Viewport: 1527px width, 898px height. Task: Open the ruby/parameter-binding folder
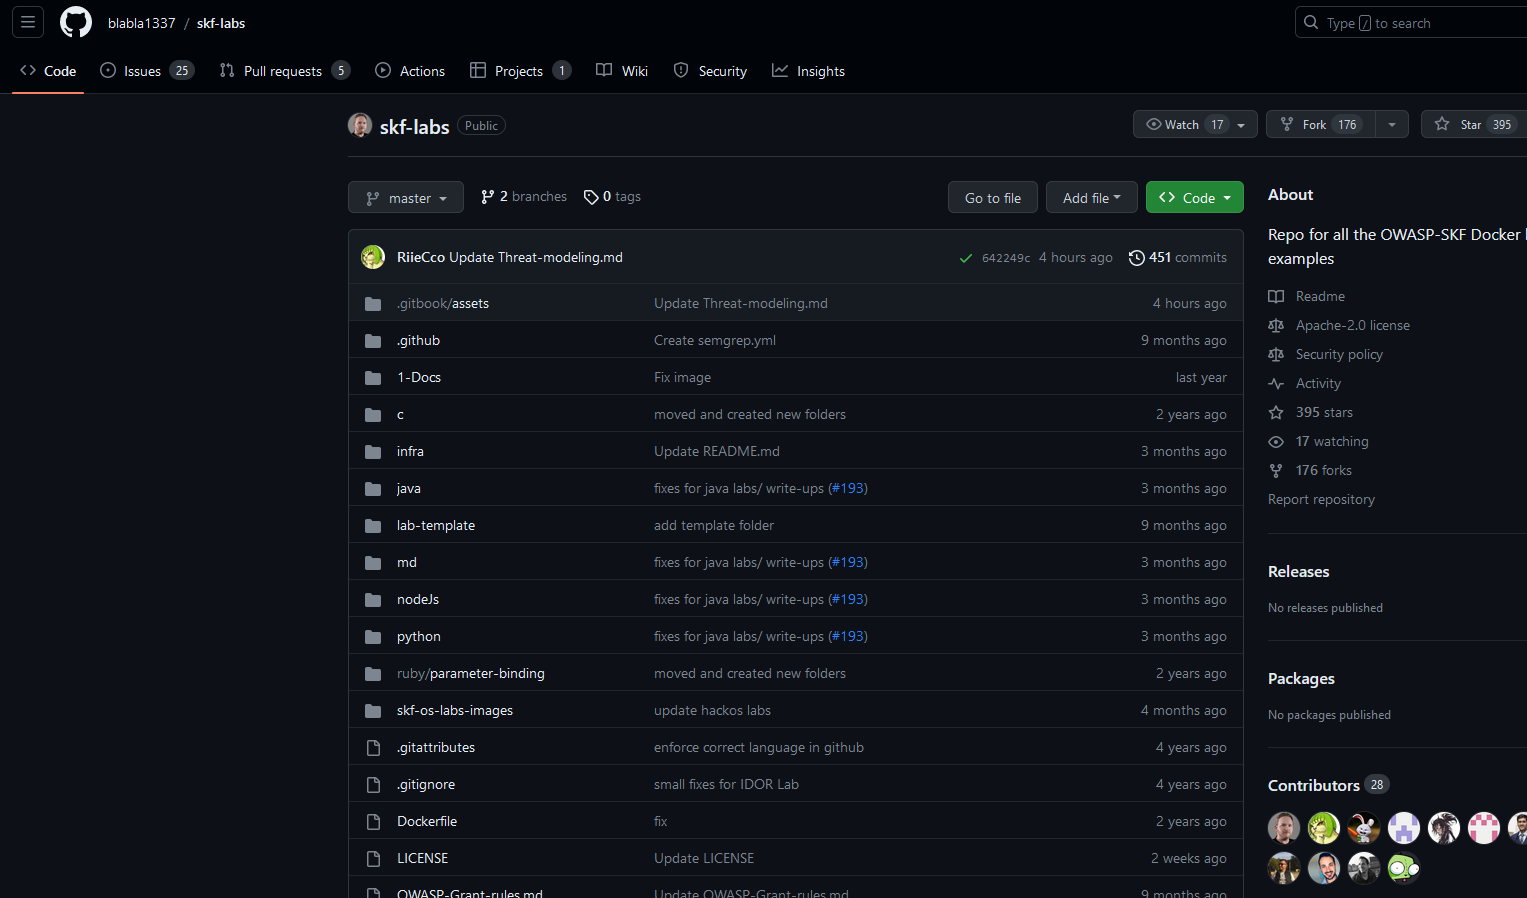coord(471,673)
